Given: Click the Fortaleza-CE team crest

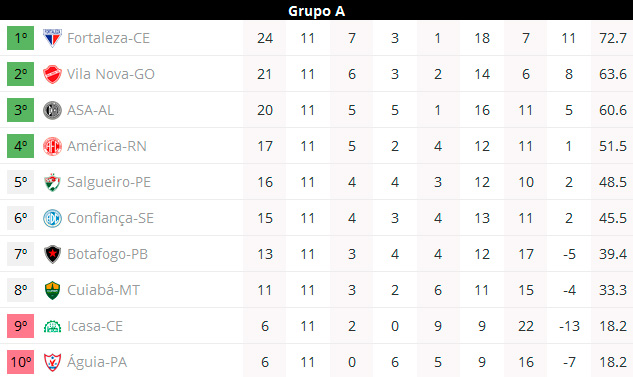Looking at the screenshot, I should [52, 38].
